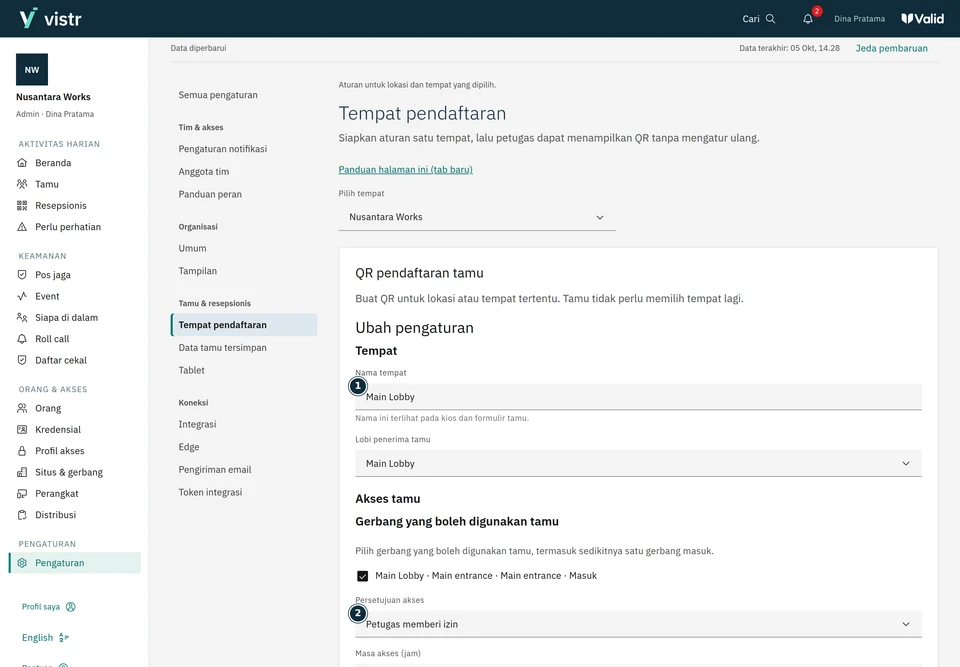This screenshot has height=667, width=960.
Task: Click the Siapa di dalam icon
Action: click(x=22, y=318)
